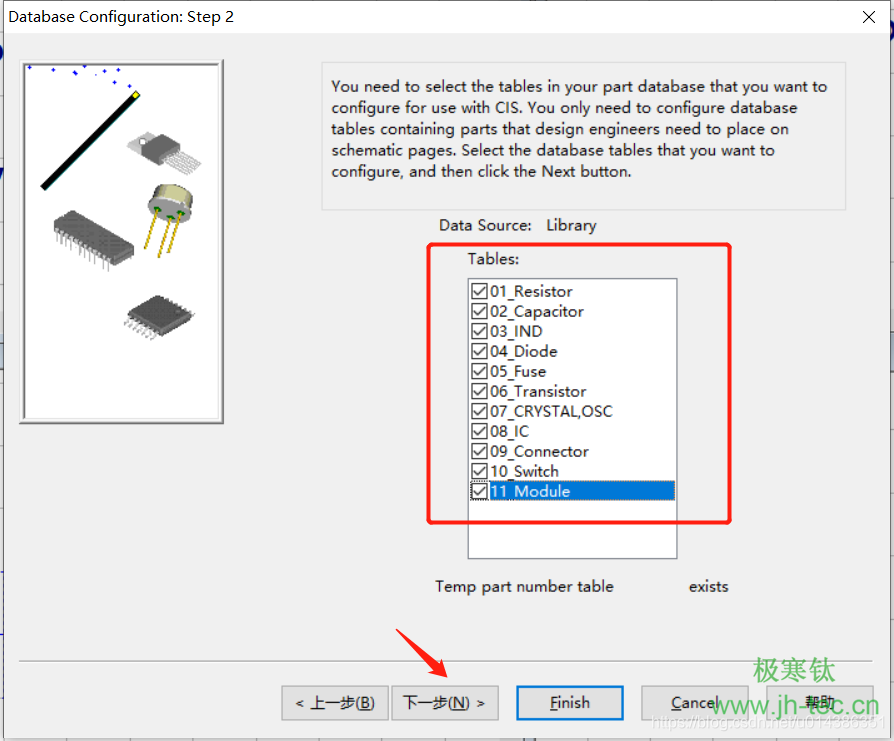
Task: Uncheck the 01_Resistor table checkbox
Action: [479, 292]
